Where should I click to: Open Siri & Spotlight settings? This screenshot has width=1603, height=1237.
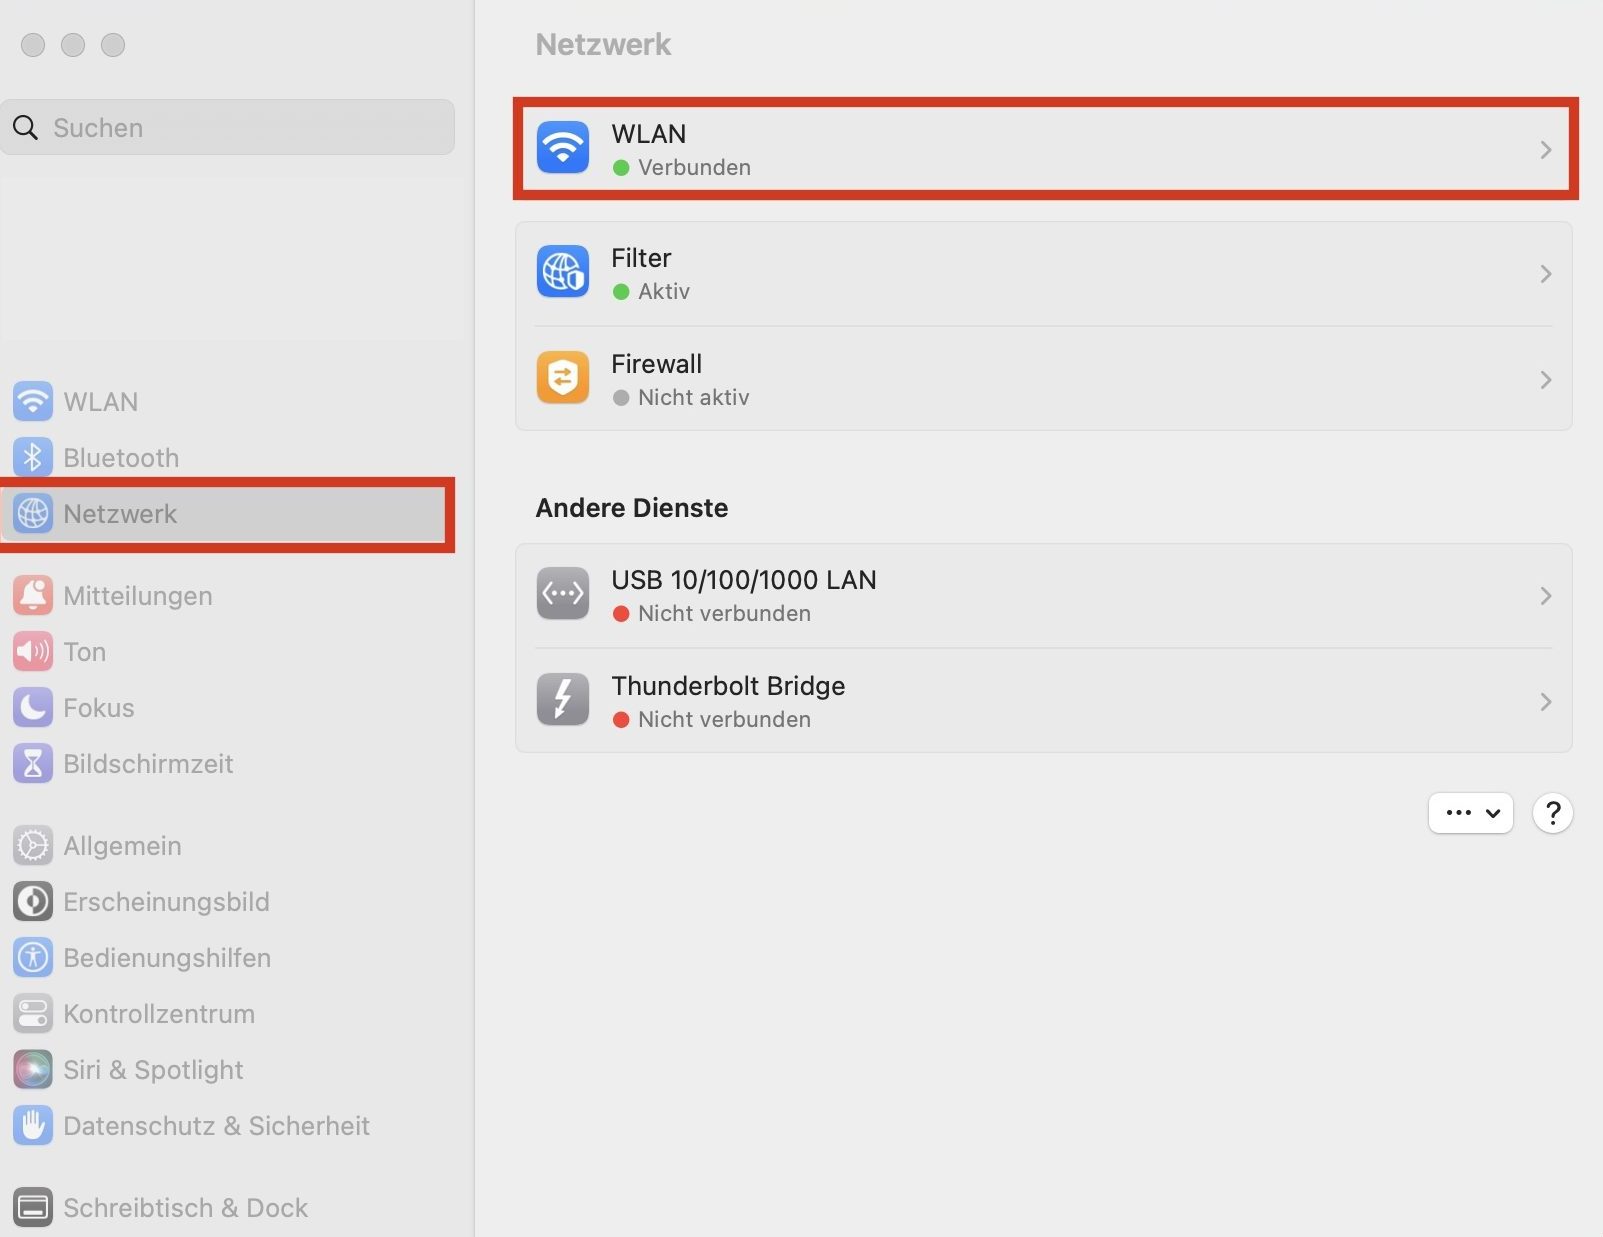point(152,1069)
